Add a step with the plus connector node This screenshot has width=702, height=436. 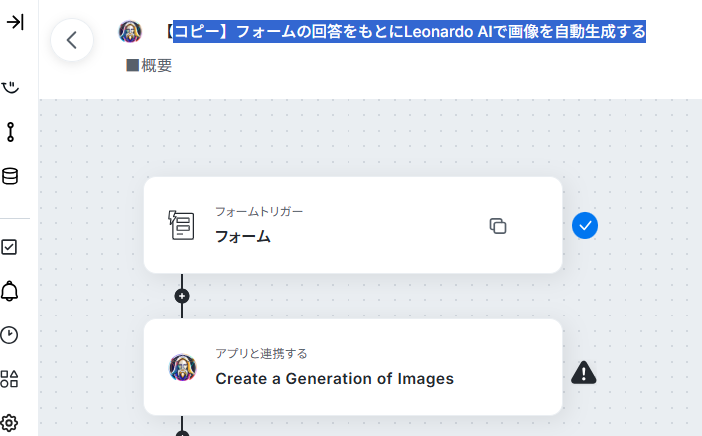pyautogui.click(x=182, y=296)
